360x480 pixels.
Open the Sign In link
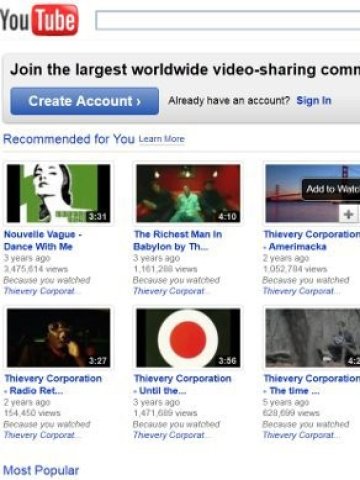pos(314,100)
